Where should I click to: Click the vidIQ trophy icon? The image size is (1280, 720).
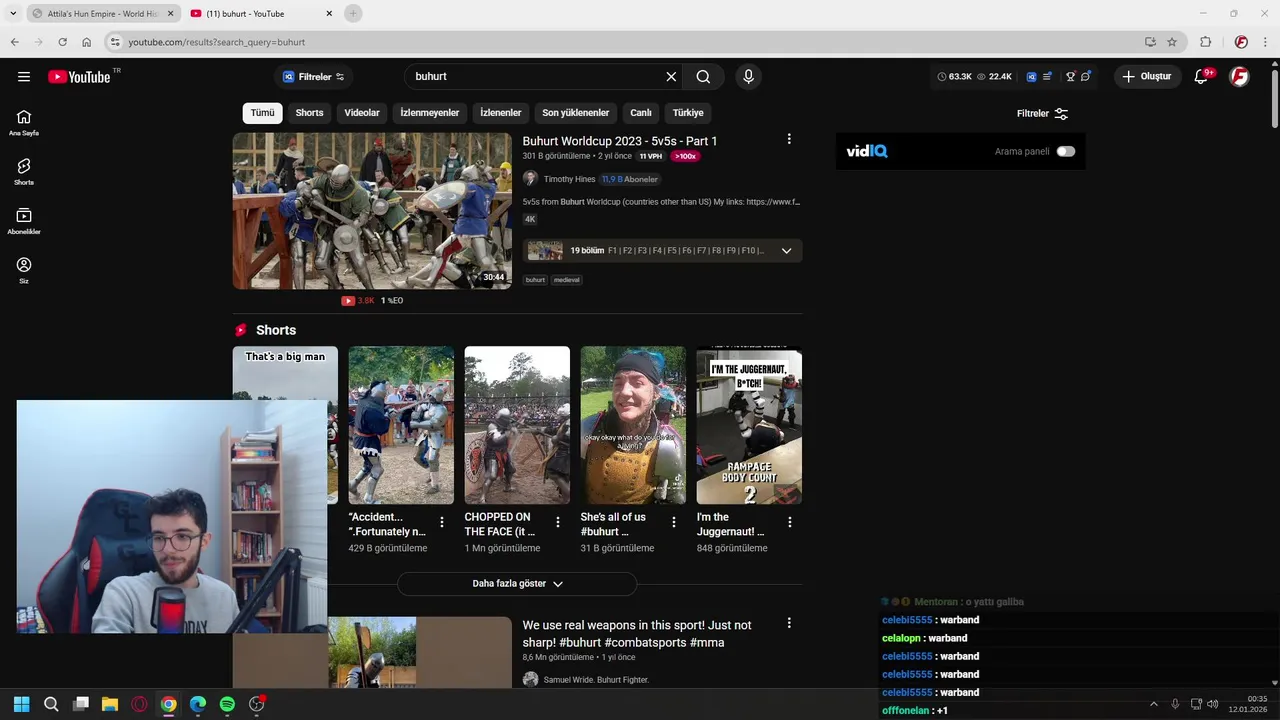pyautogui.click(x=1070, y=77)
